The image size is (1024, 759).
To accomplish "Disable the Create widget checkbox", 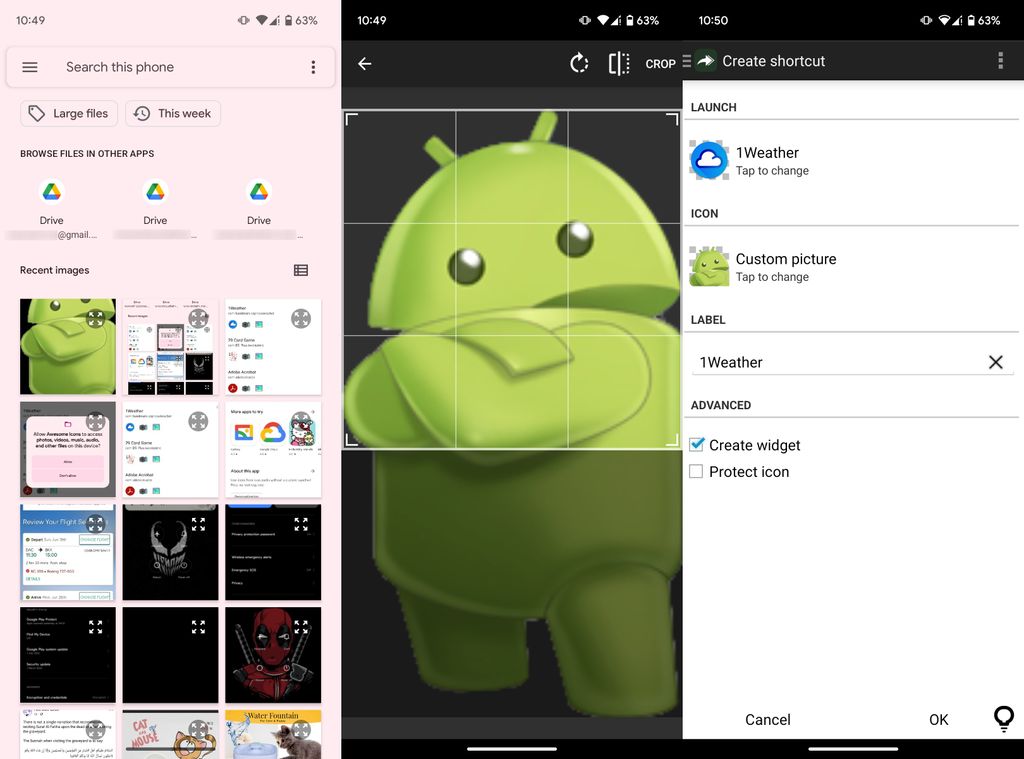I will 696,444.
